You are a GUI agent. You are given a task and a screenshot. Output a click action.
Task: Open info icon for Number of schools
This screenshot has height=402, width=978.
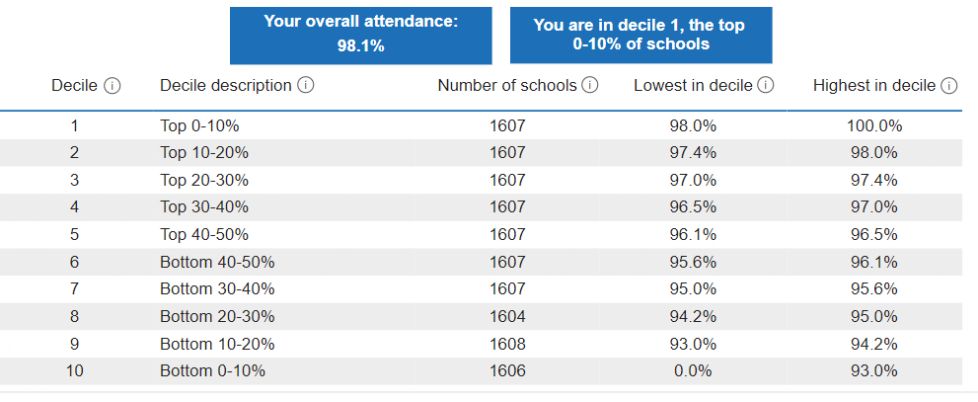coord(590,85)
